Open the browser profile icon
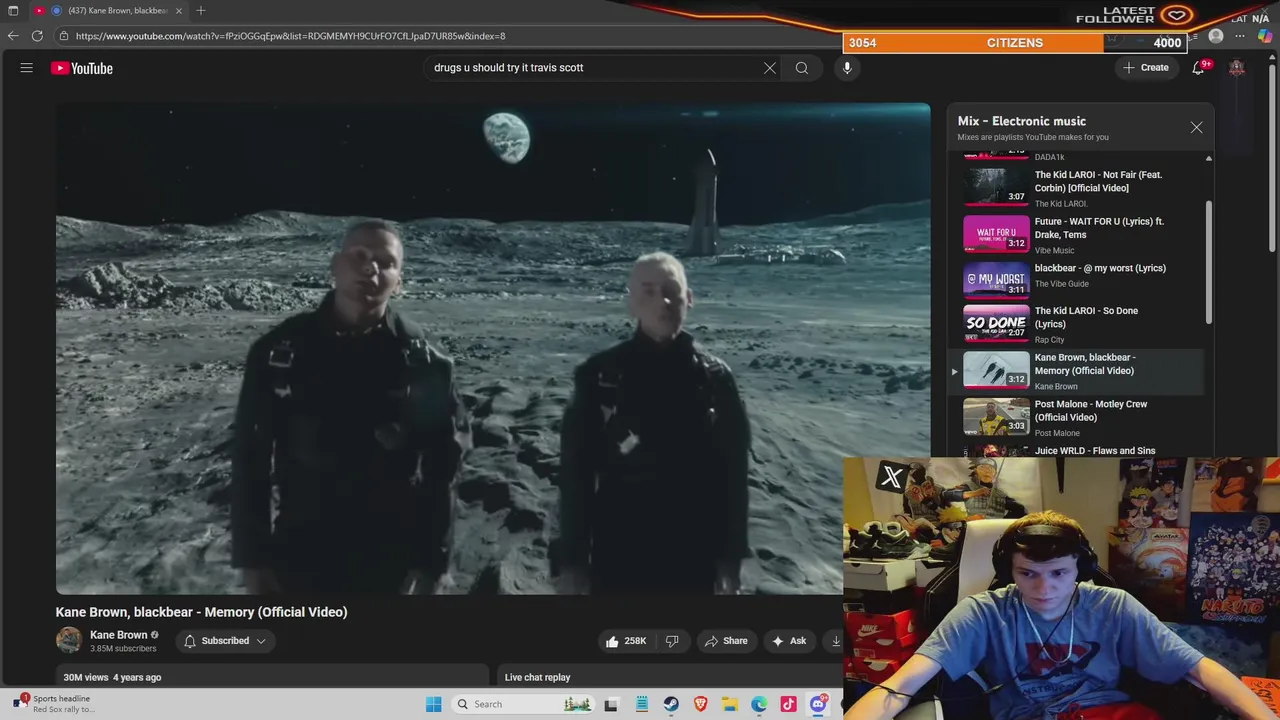 pos(1216,36)
